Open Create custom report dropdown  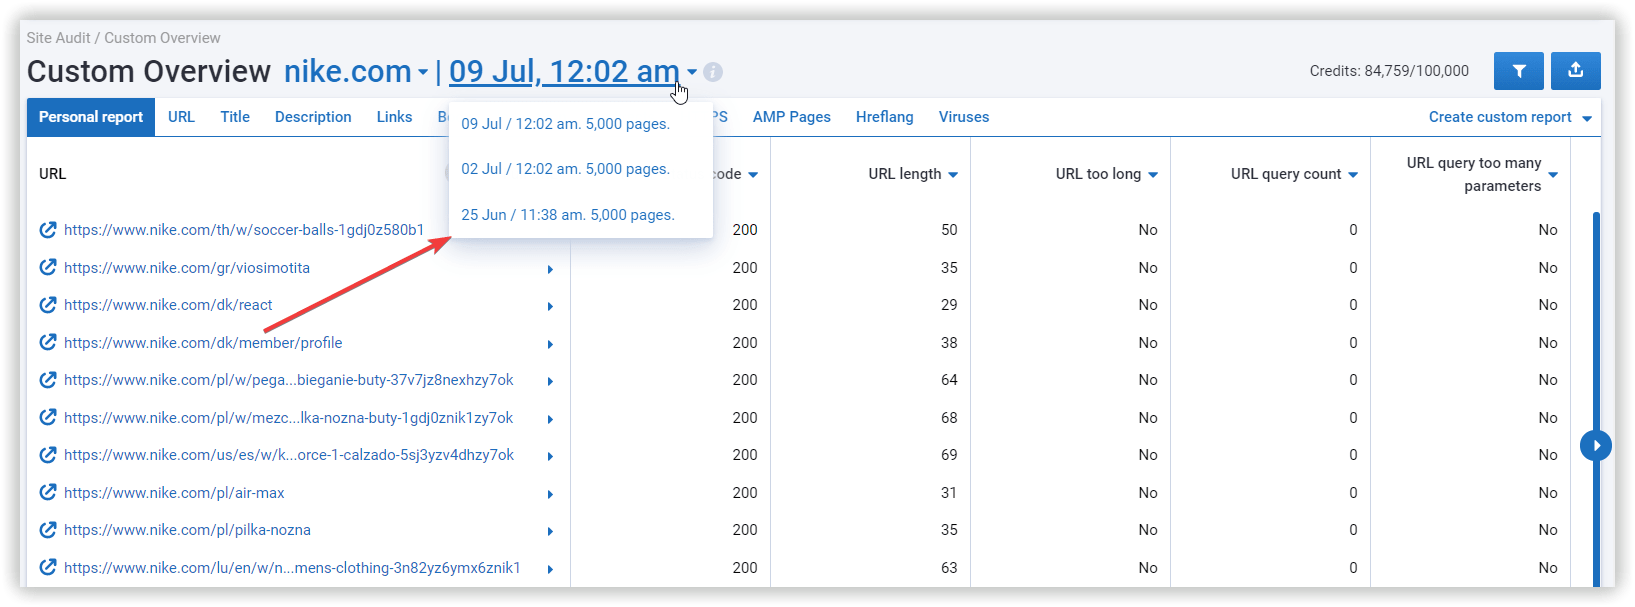(1510, 117)
